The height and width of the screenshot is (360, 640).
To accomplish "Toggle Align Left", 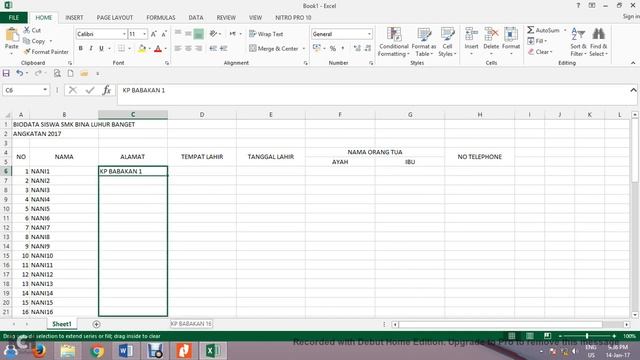I will click(x=178, y=48).
